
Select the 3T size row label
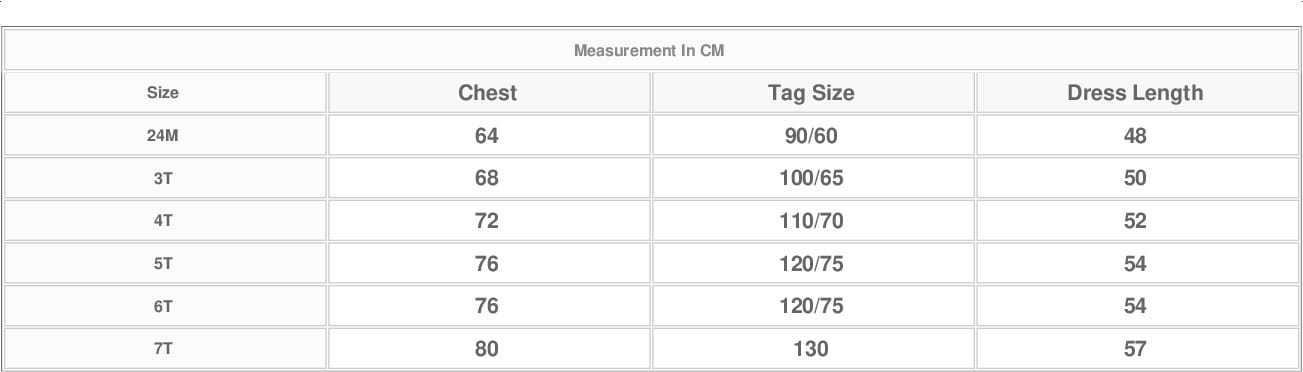point(163,178)
